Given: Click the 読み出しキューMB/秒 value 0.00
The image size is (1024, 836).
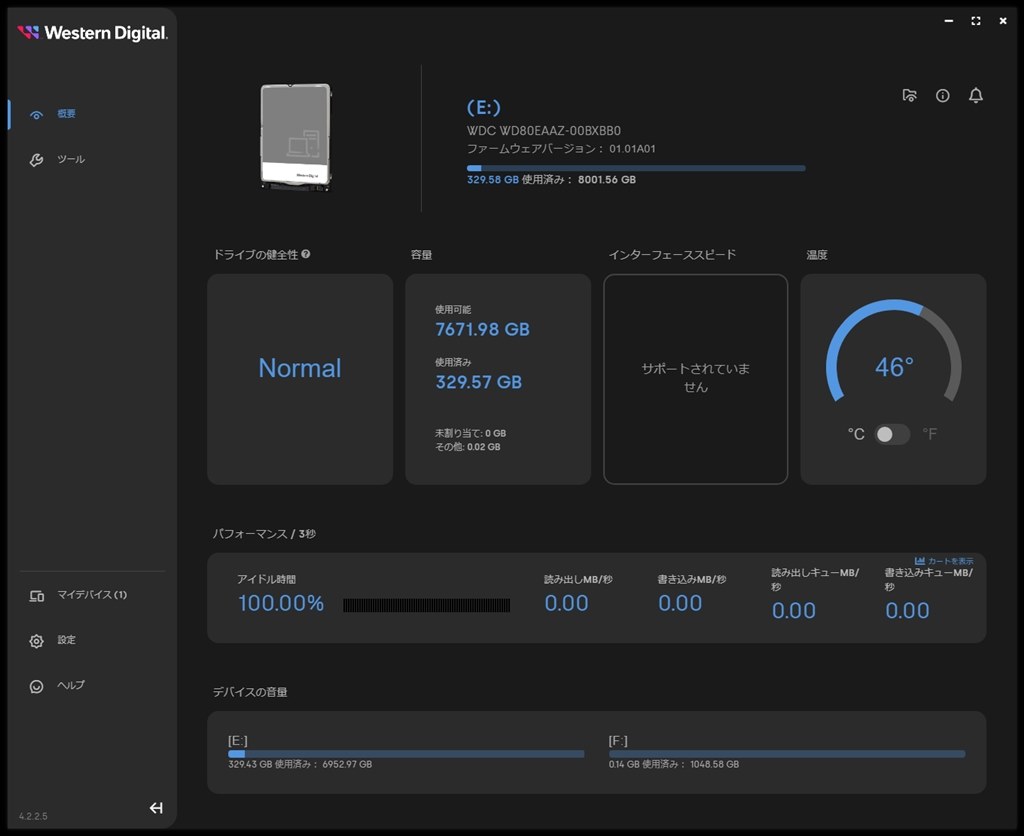Looking at the screenshot, I should click(x=793, y=610).
